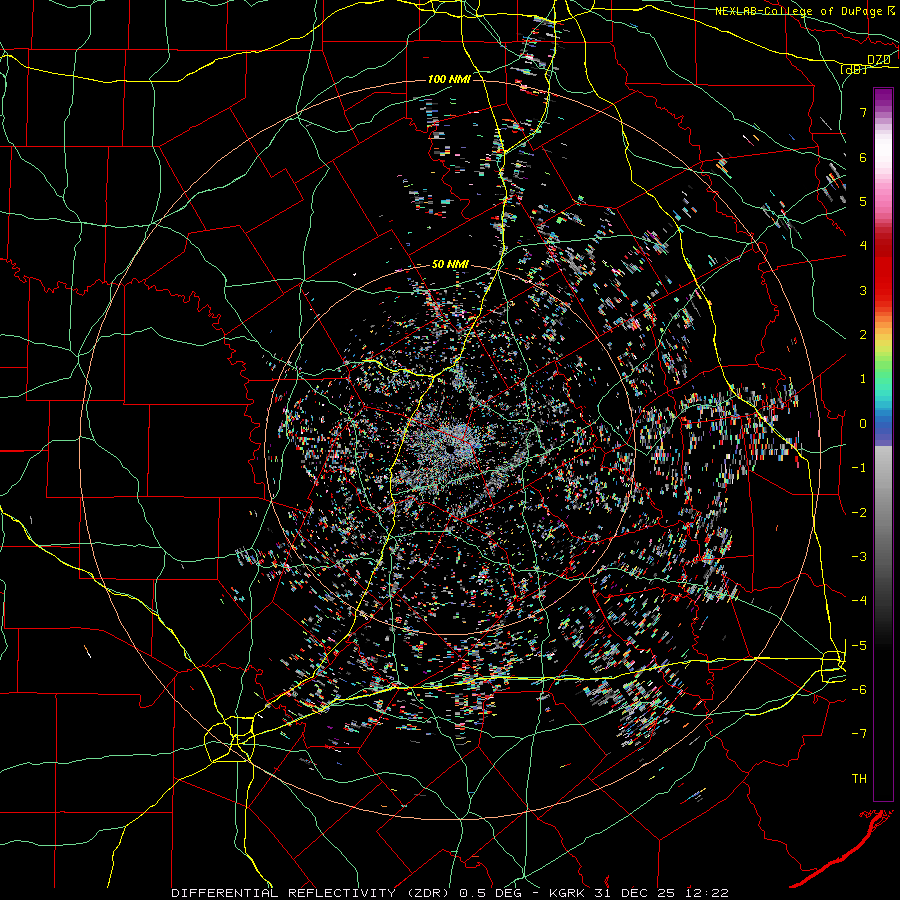Click "0.5 DEG" elevation in the caption
This screenshot has width=900, height=900.
491,893
